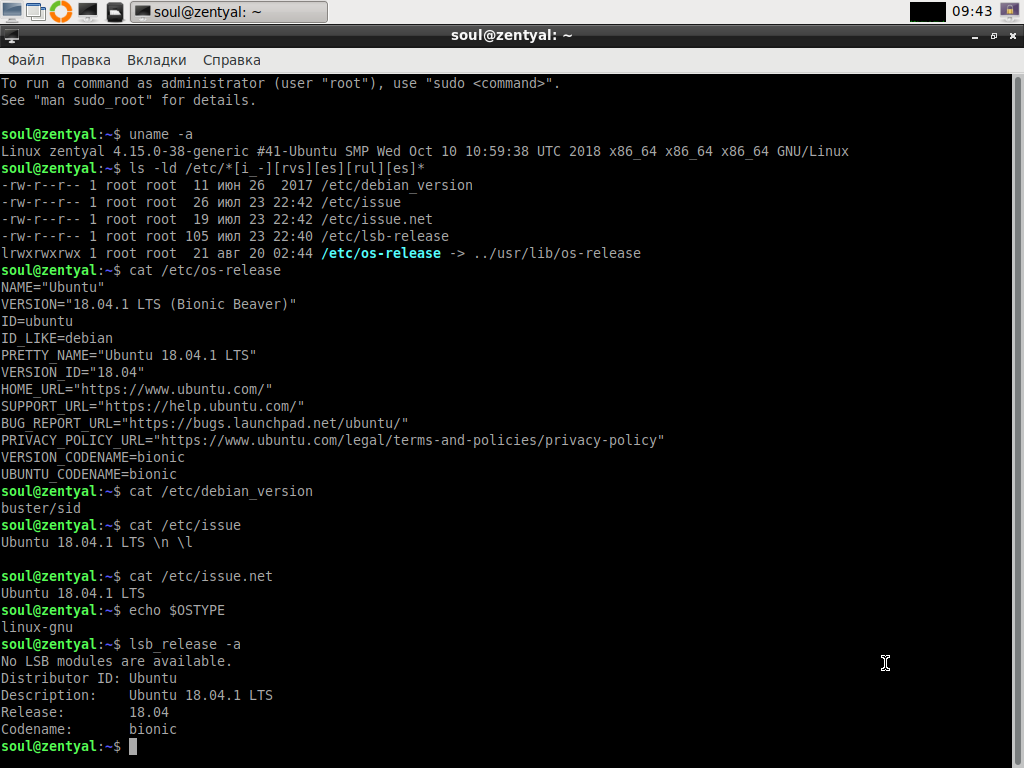Open the file manager panel icon

coord(114,11)
